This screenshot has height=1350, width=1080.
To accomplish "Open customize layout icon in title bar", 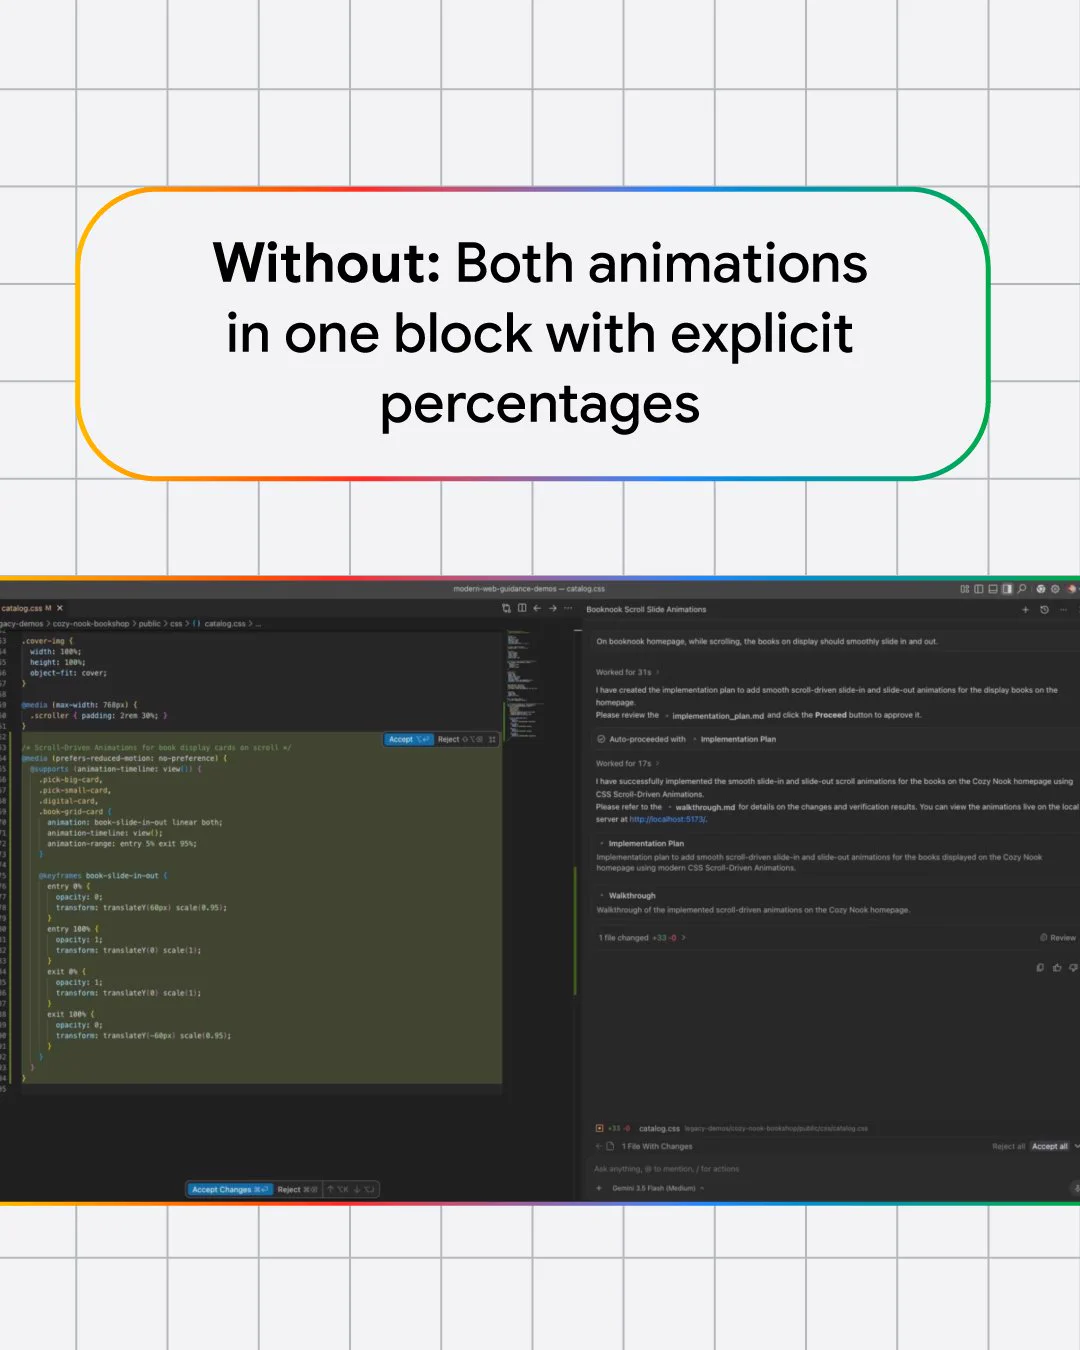I will click(965, 589).
